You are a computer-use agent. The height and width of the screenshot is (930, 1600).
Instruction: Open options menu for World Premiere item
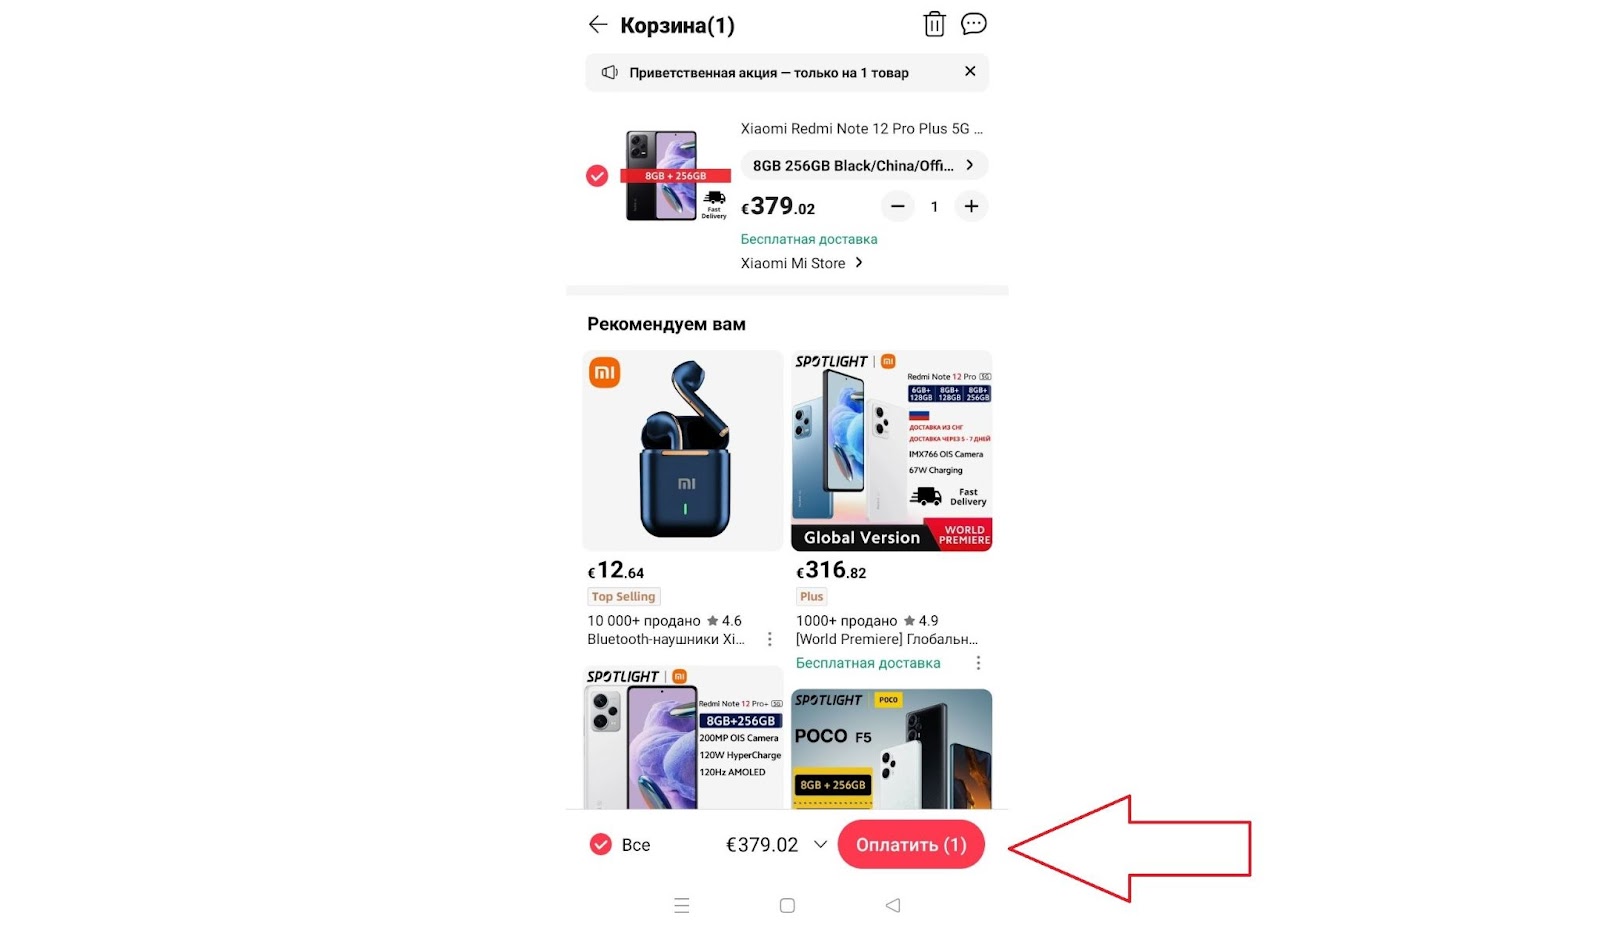(978, 663)
